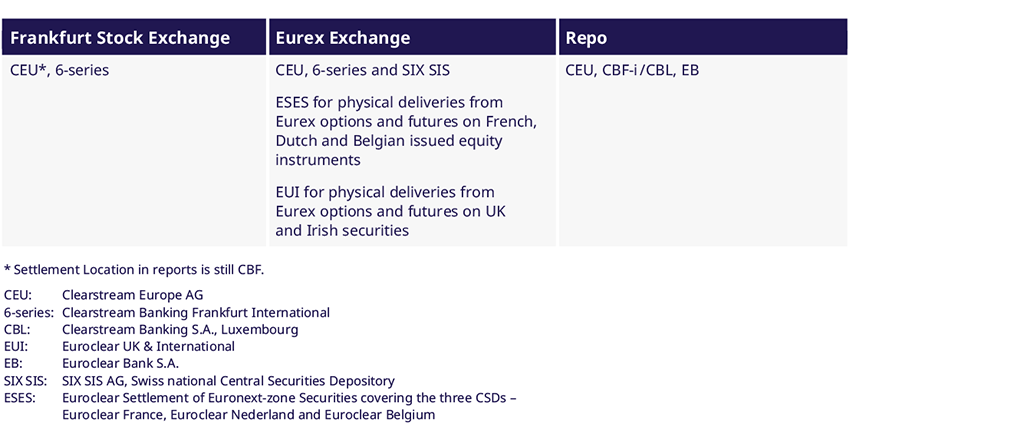The image size is (1024, 436).
Task: Select the Eurex Exchange column header
Action: [x=343, y=39]
